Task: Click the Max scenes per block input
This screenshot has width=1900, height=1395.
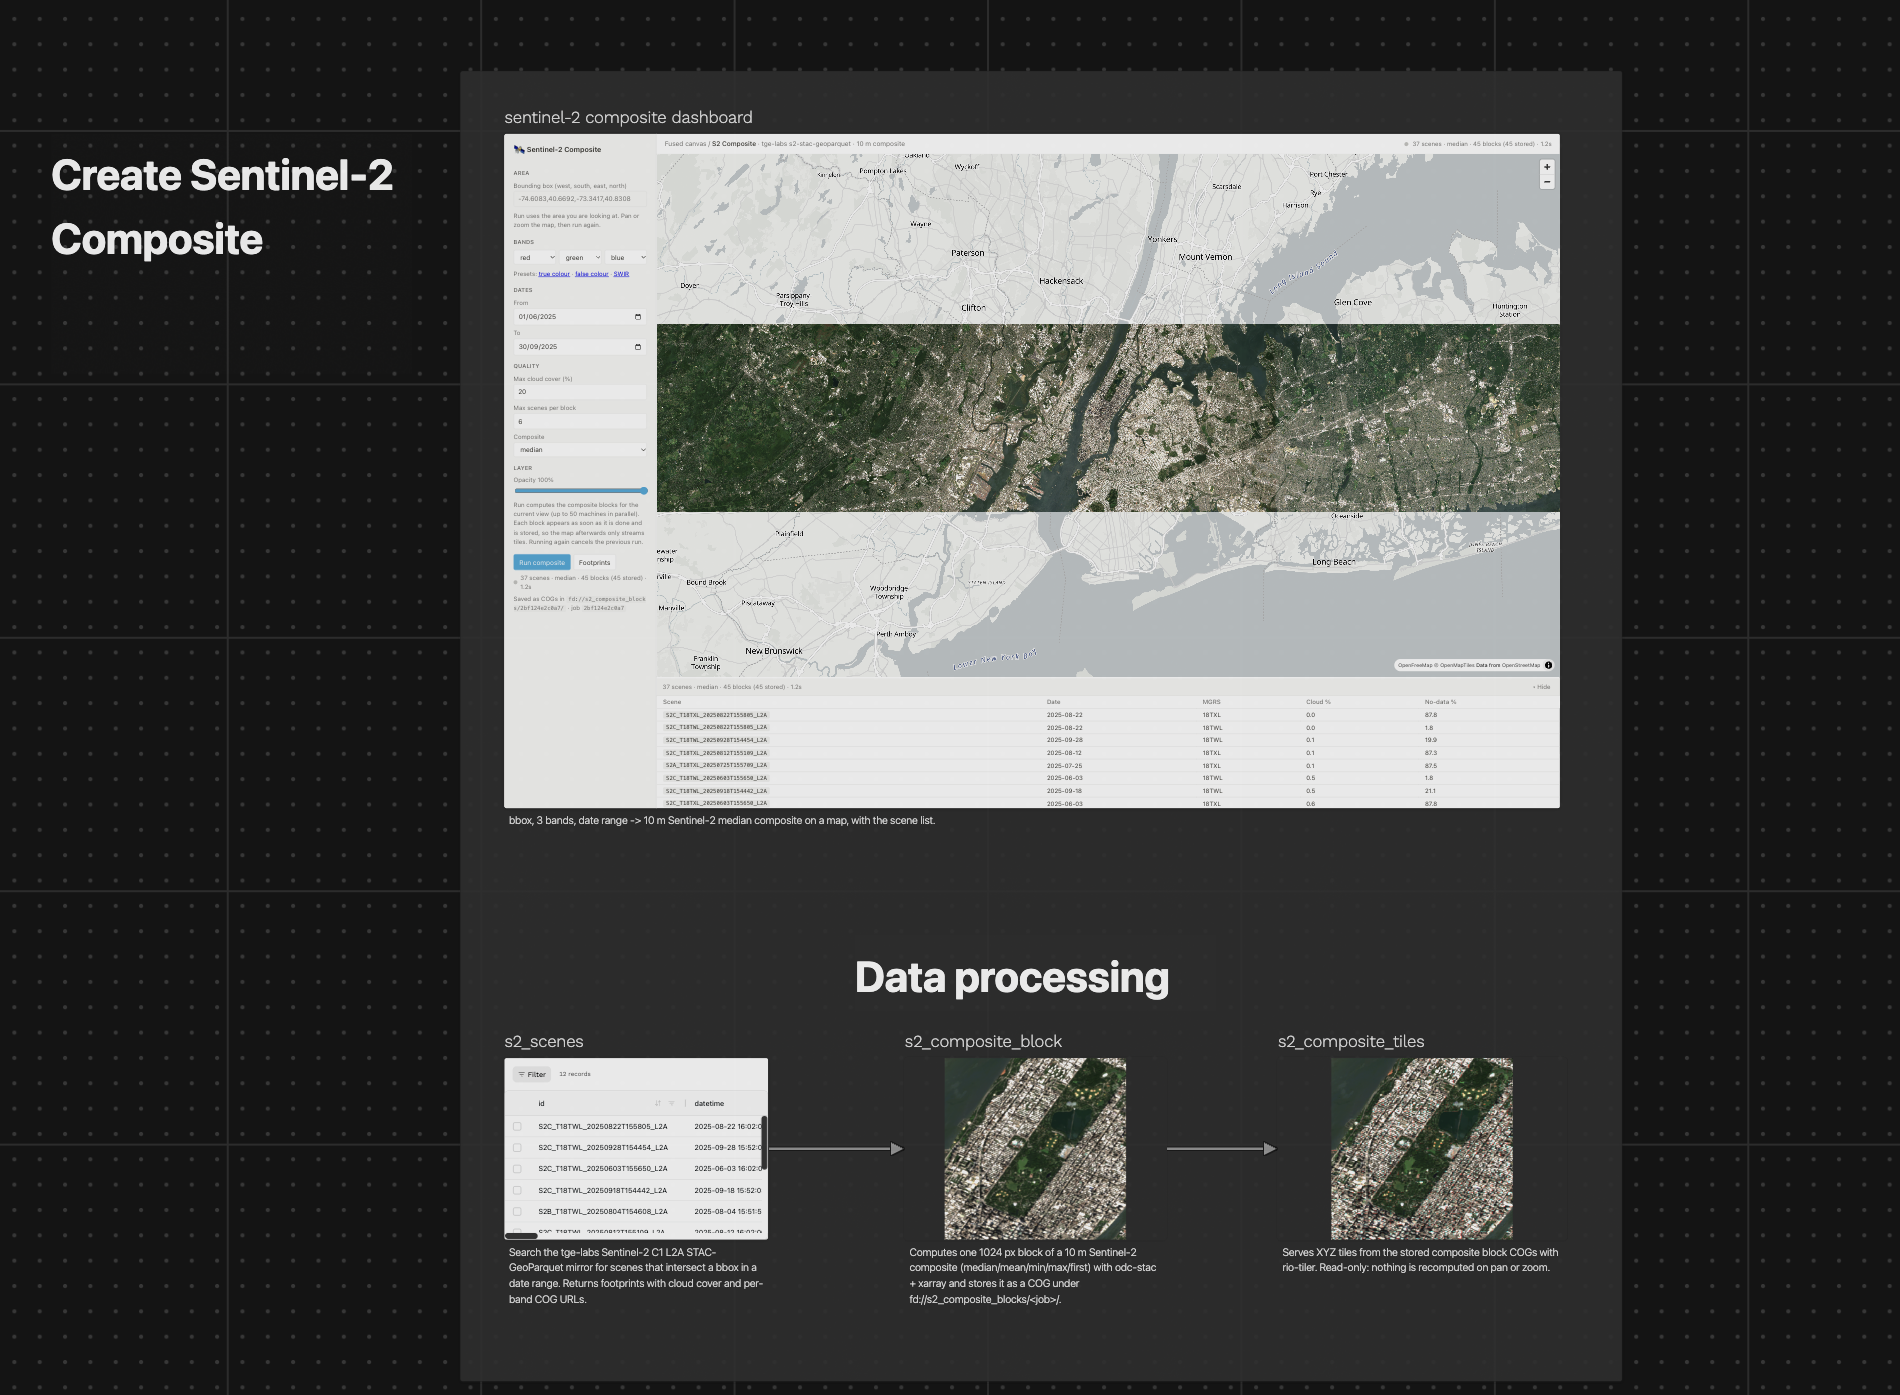Action: tap(580, 422)
